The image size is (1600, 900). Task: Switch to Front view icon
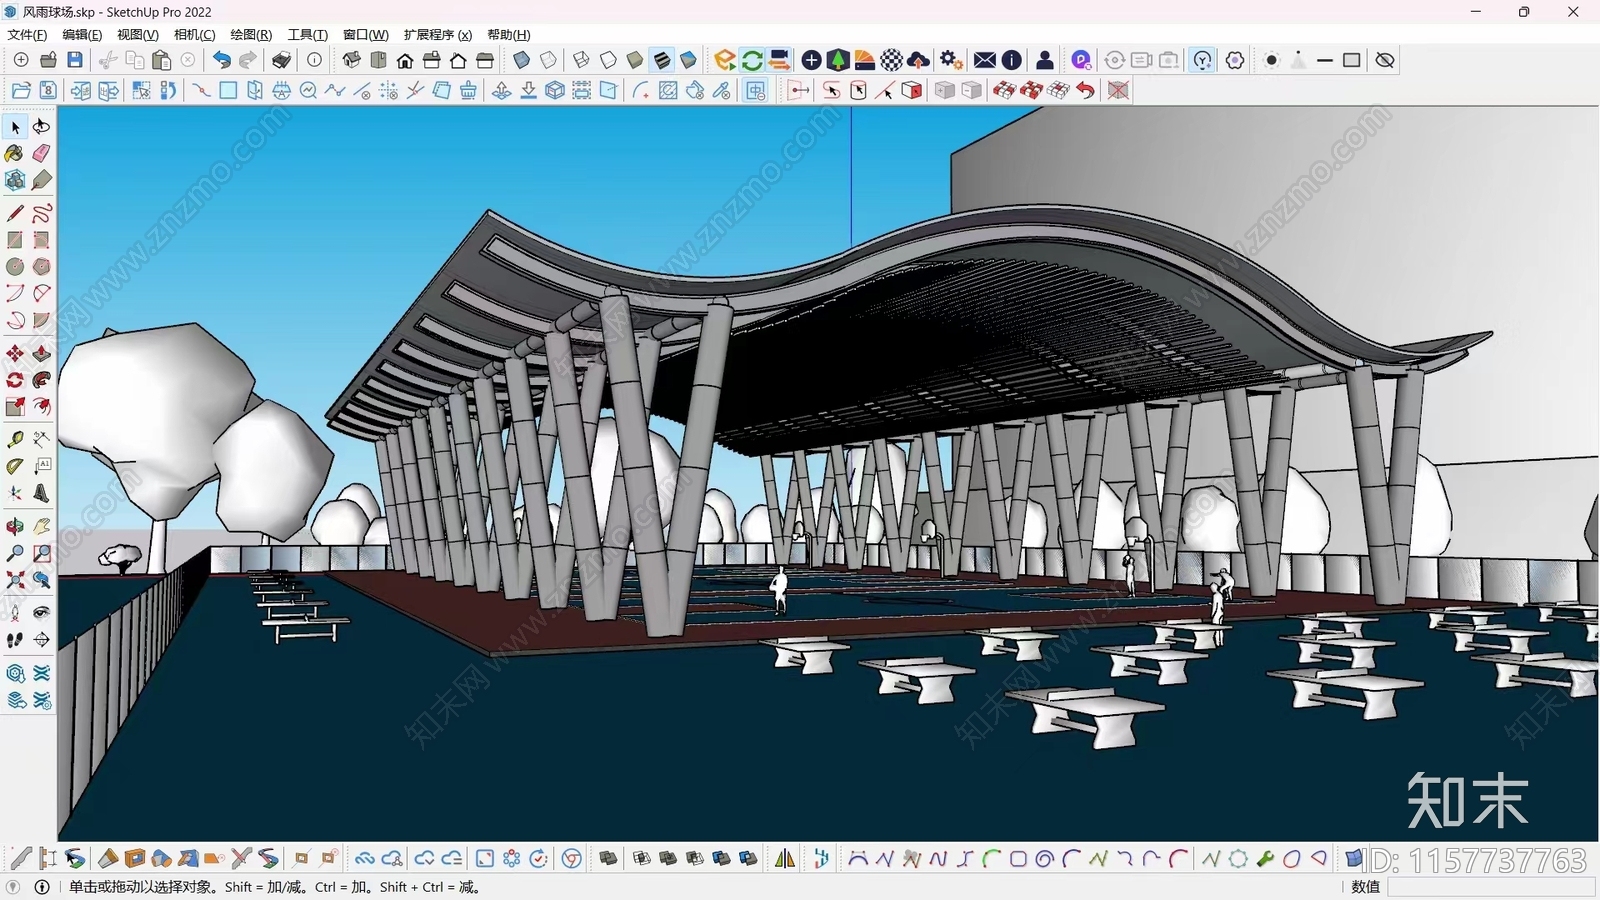point(405,60)
